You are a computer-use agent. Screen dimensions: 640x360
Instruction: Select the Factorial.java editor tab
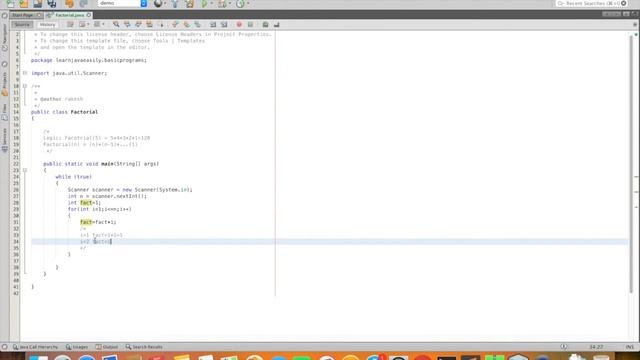pyautogui.click(x=69, y=15)
